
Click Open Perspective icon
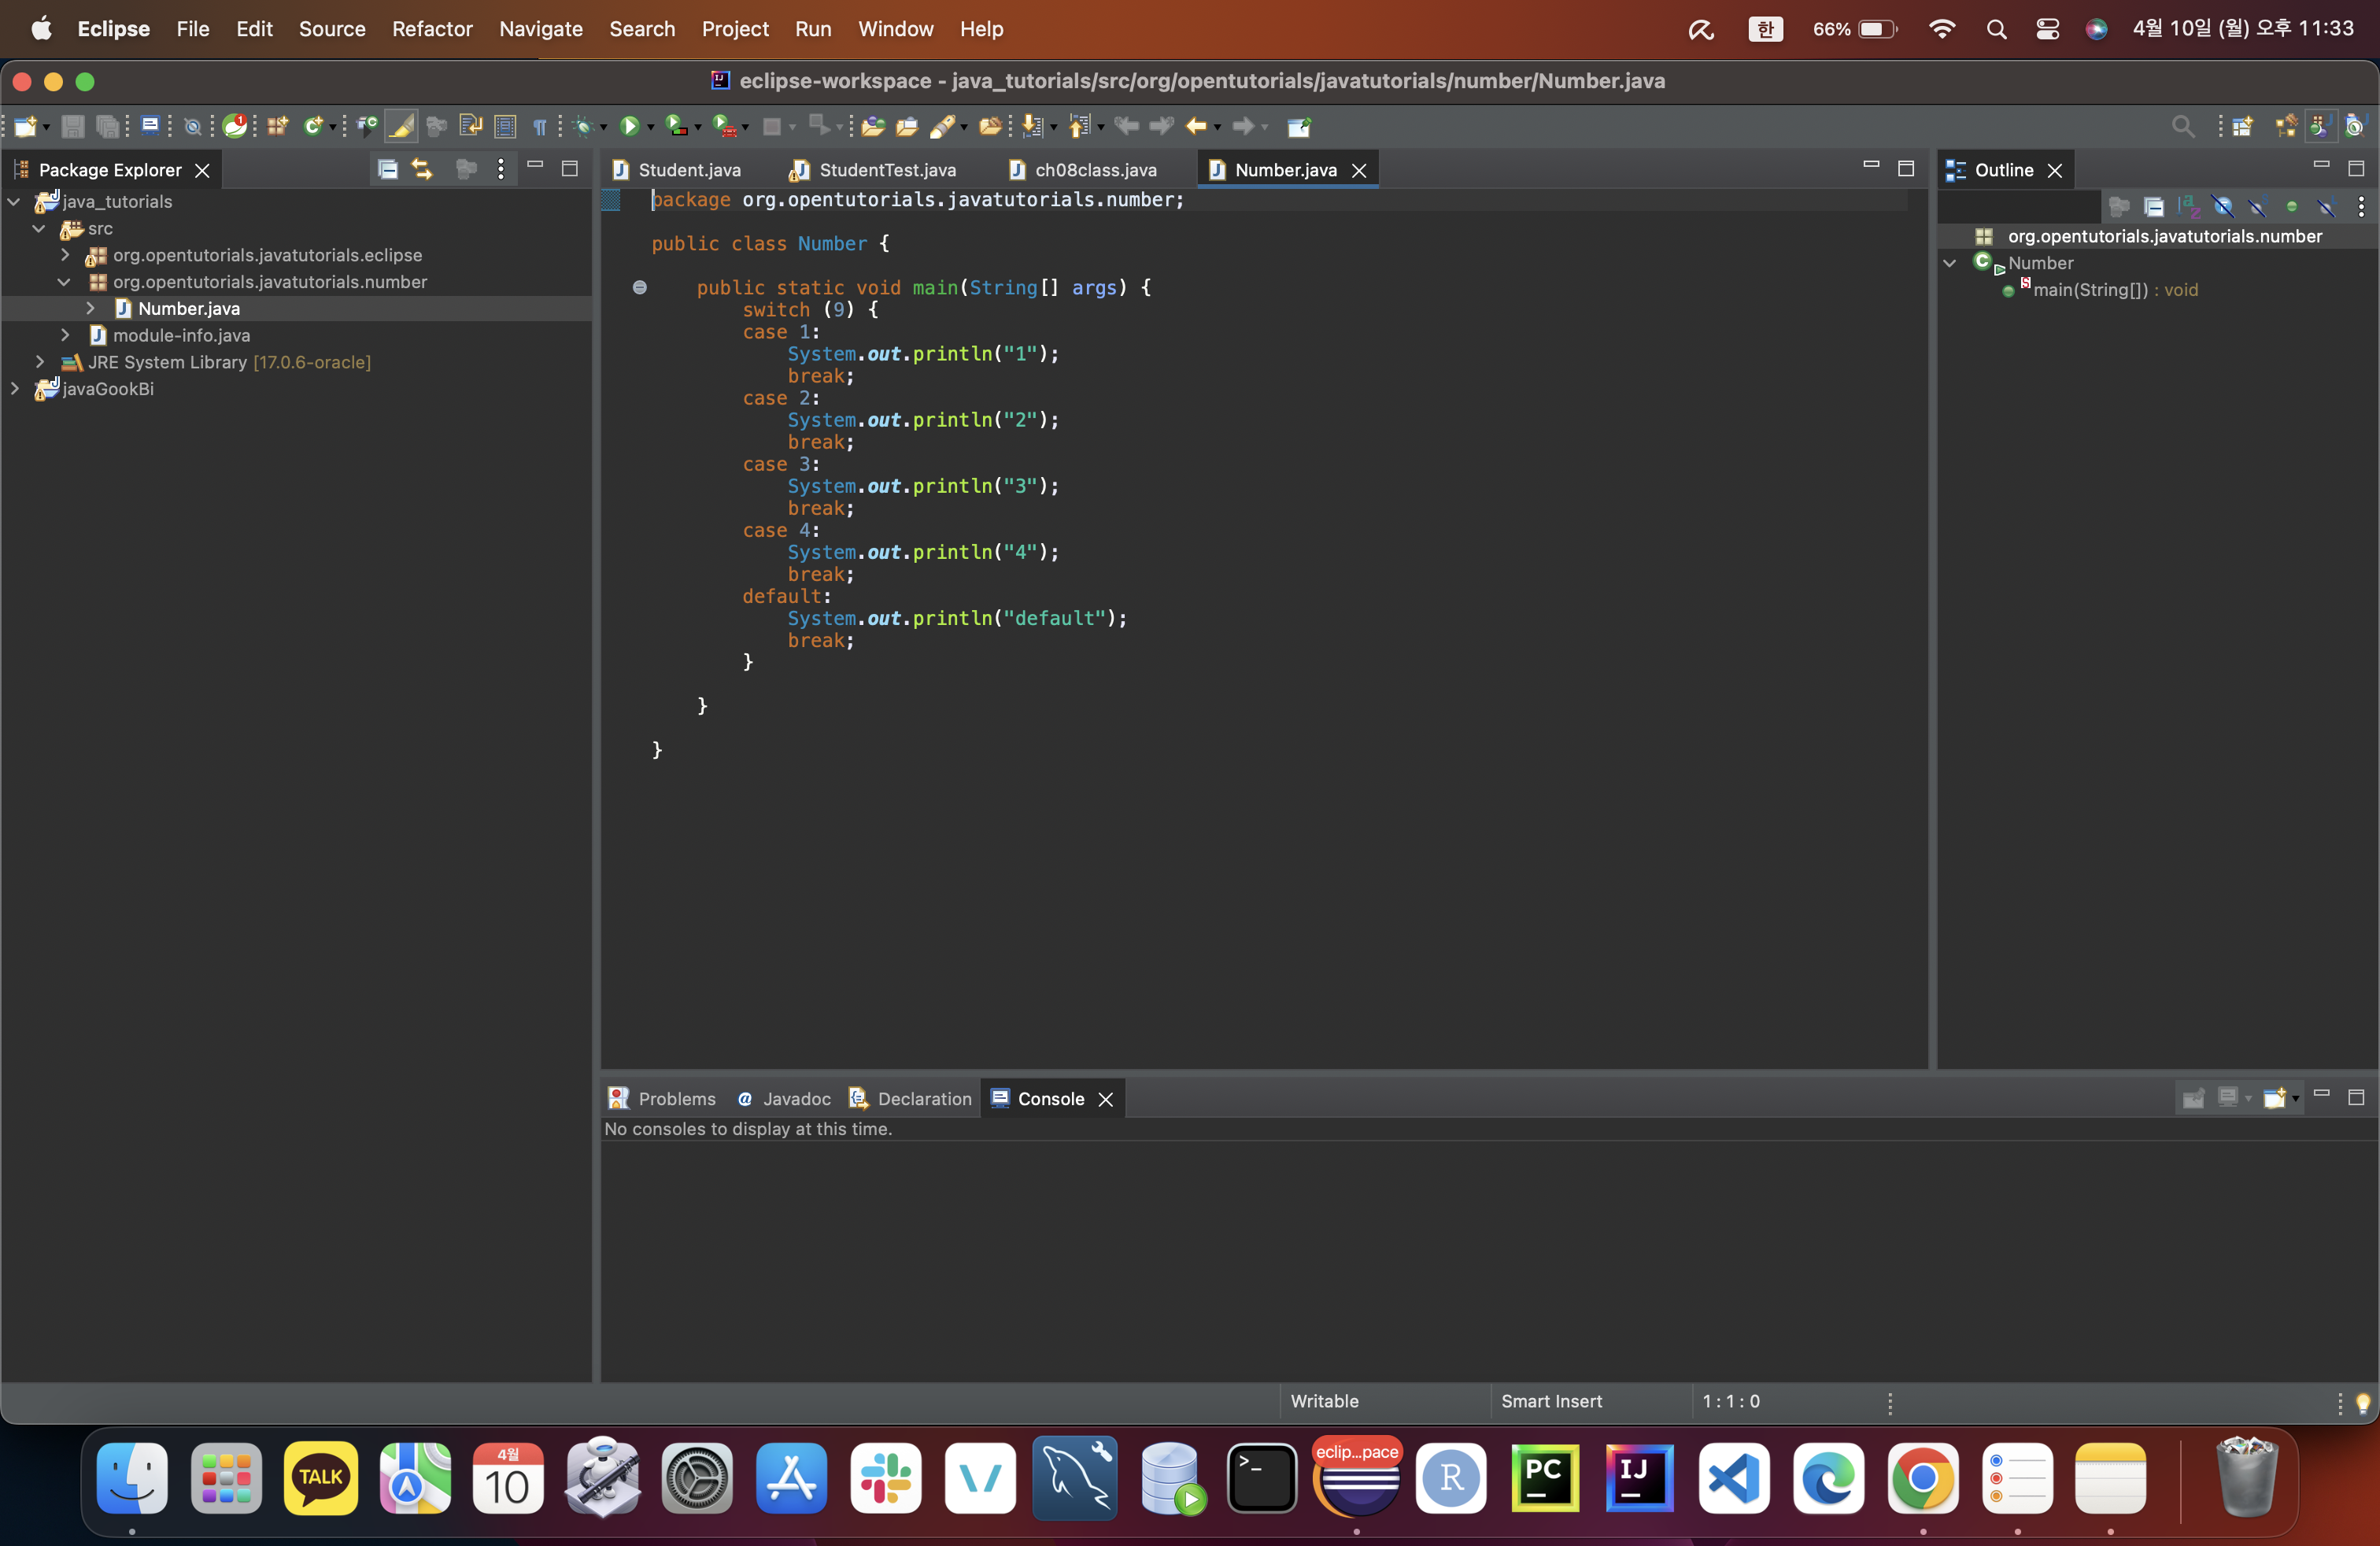tap(2242, 126)
